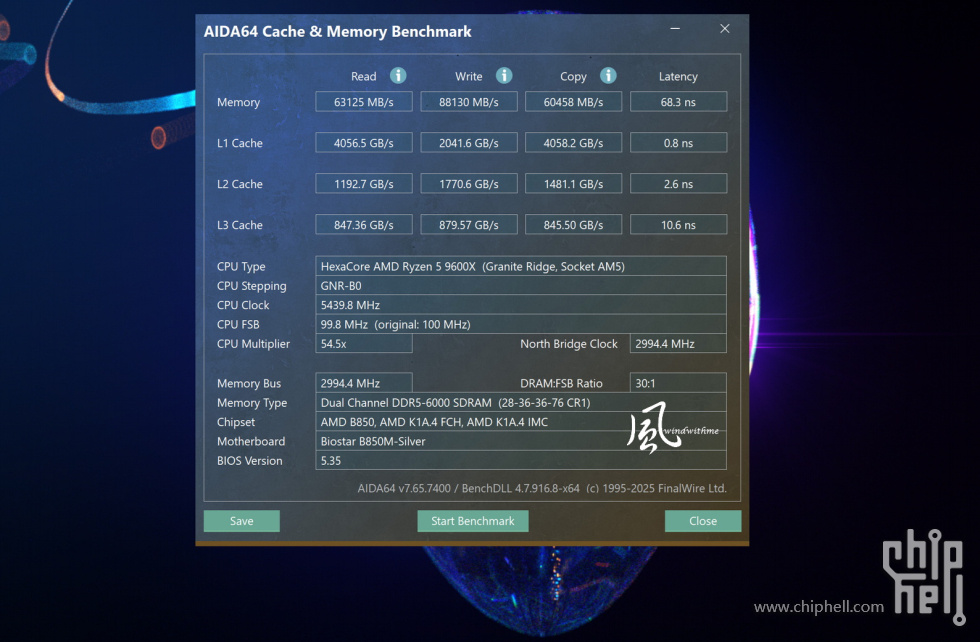Click L2 Cache latency 2.6 ns
This screenshot has height=642, width=980.
point(679,184)
